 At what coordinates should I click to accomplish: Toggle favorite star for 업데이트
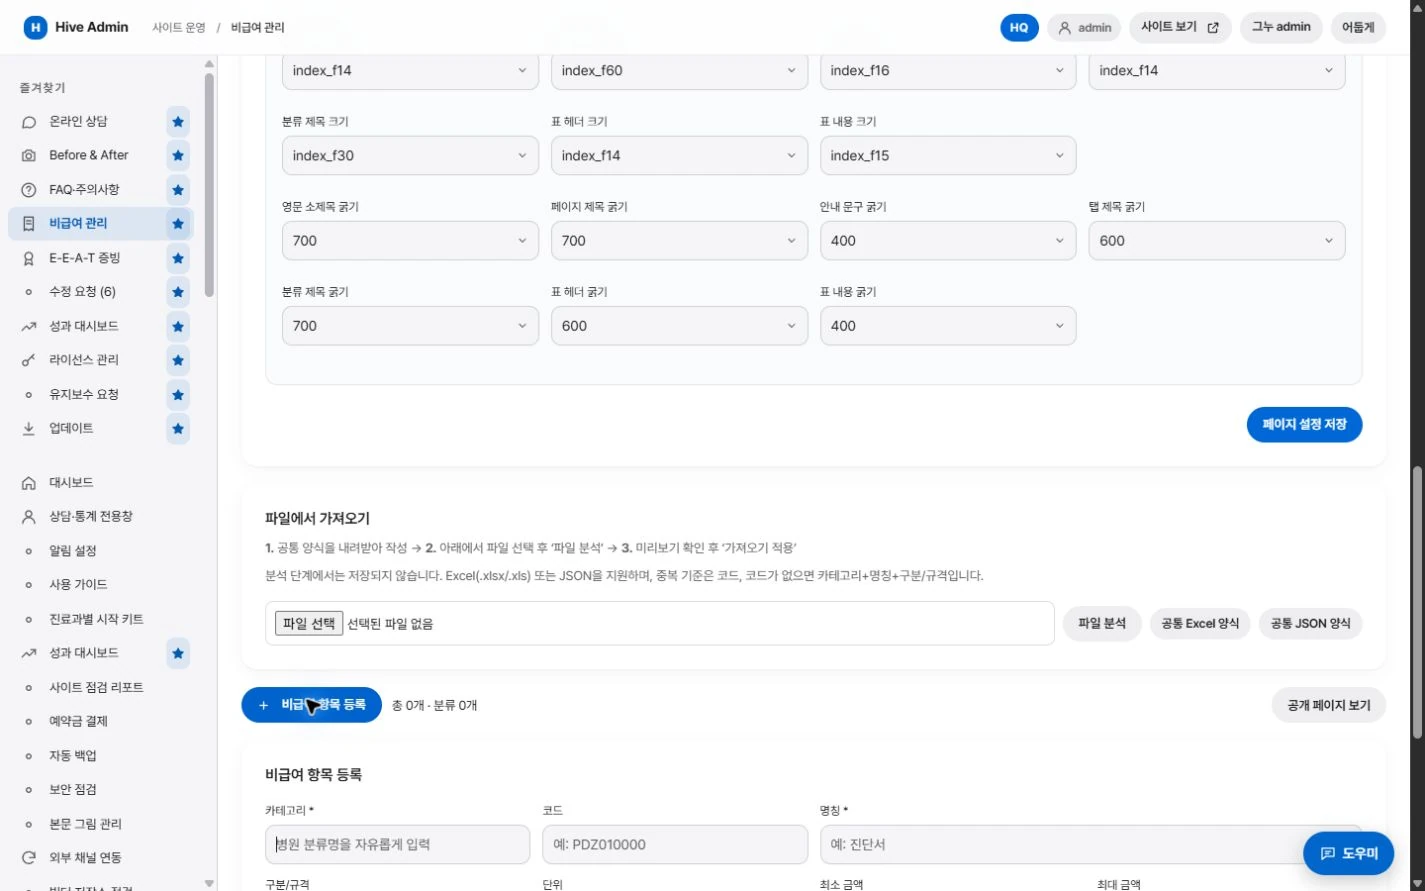click(178, 429)
